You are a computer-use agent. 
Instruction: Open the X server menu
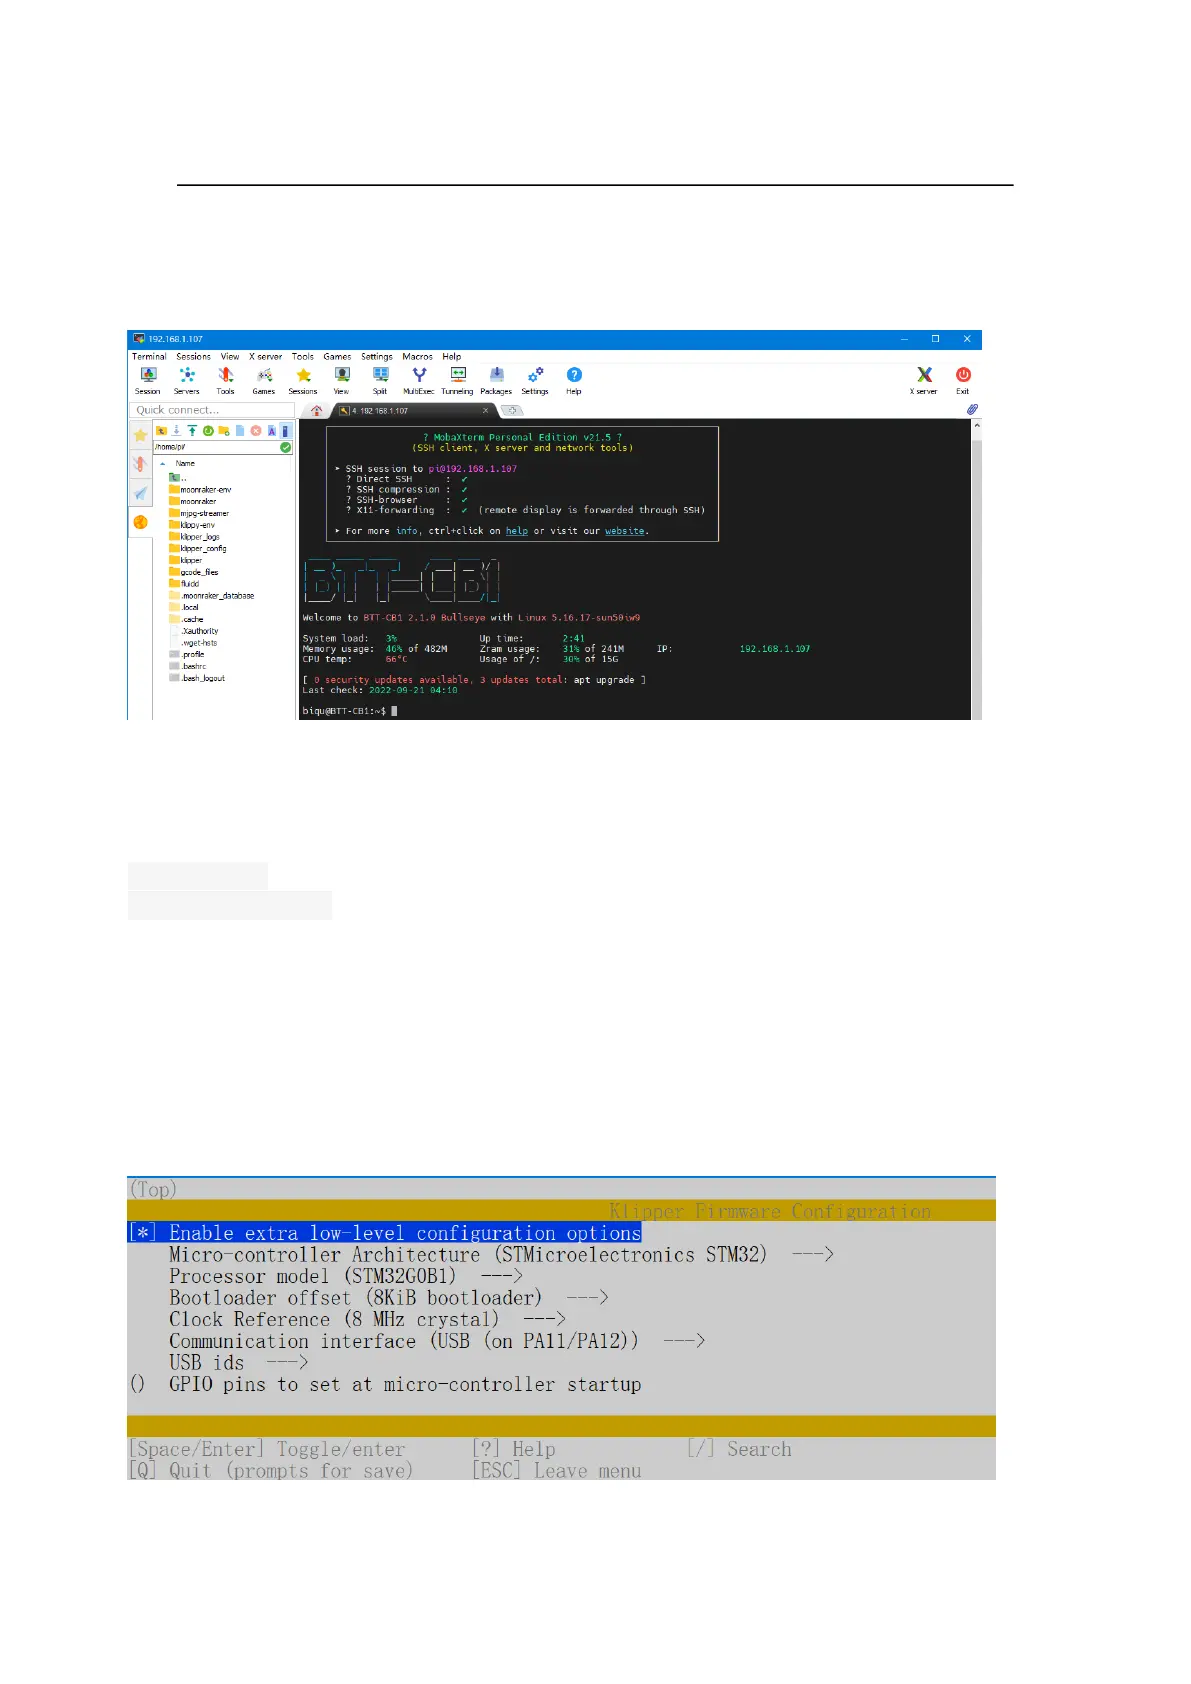point(265,356)
